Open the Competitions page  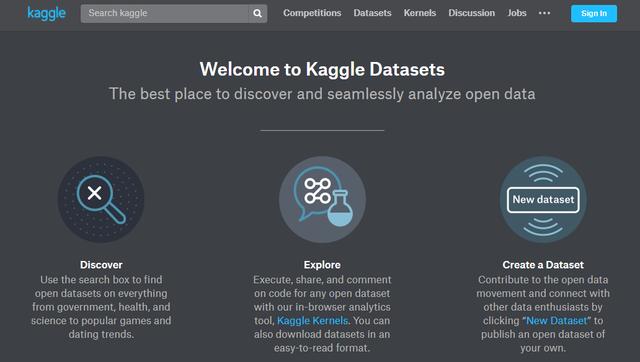tap(312, 13)
